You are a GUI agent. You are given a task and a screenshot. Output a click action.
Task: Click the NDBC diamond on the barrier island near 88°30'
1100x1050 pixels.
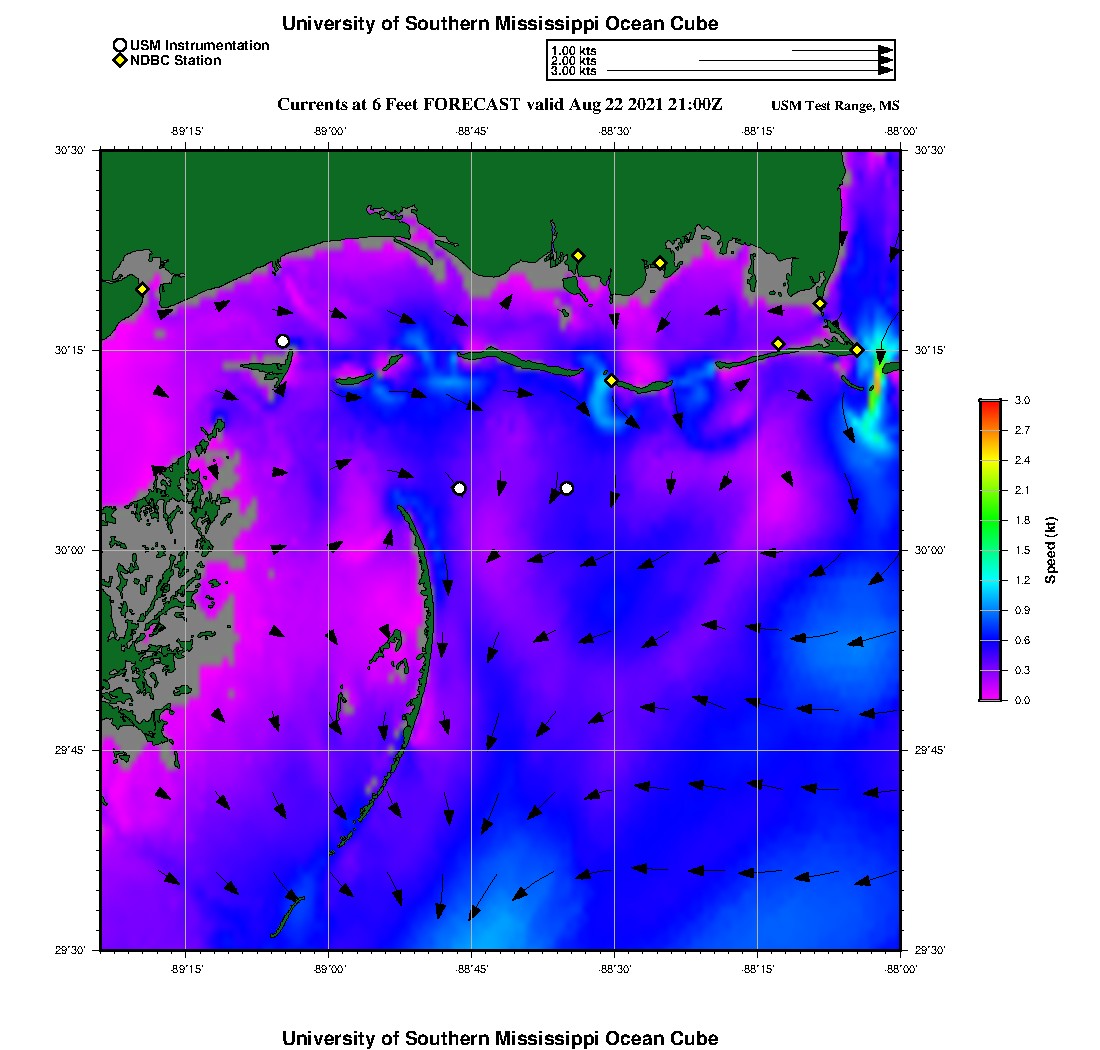[x=611, y=381]
